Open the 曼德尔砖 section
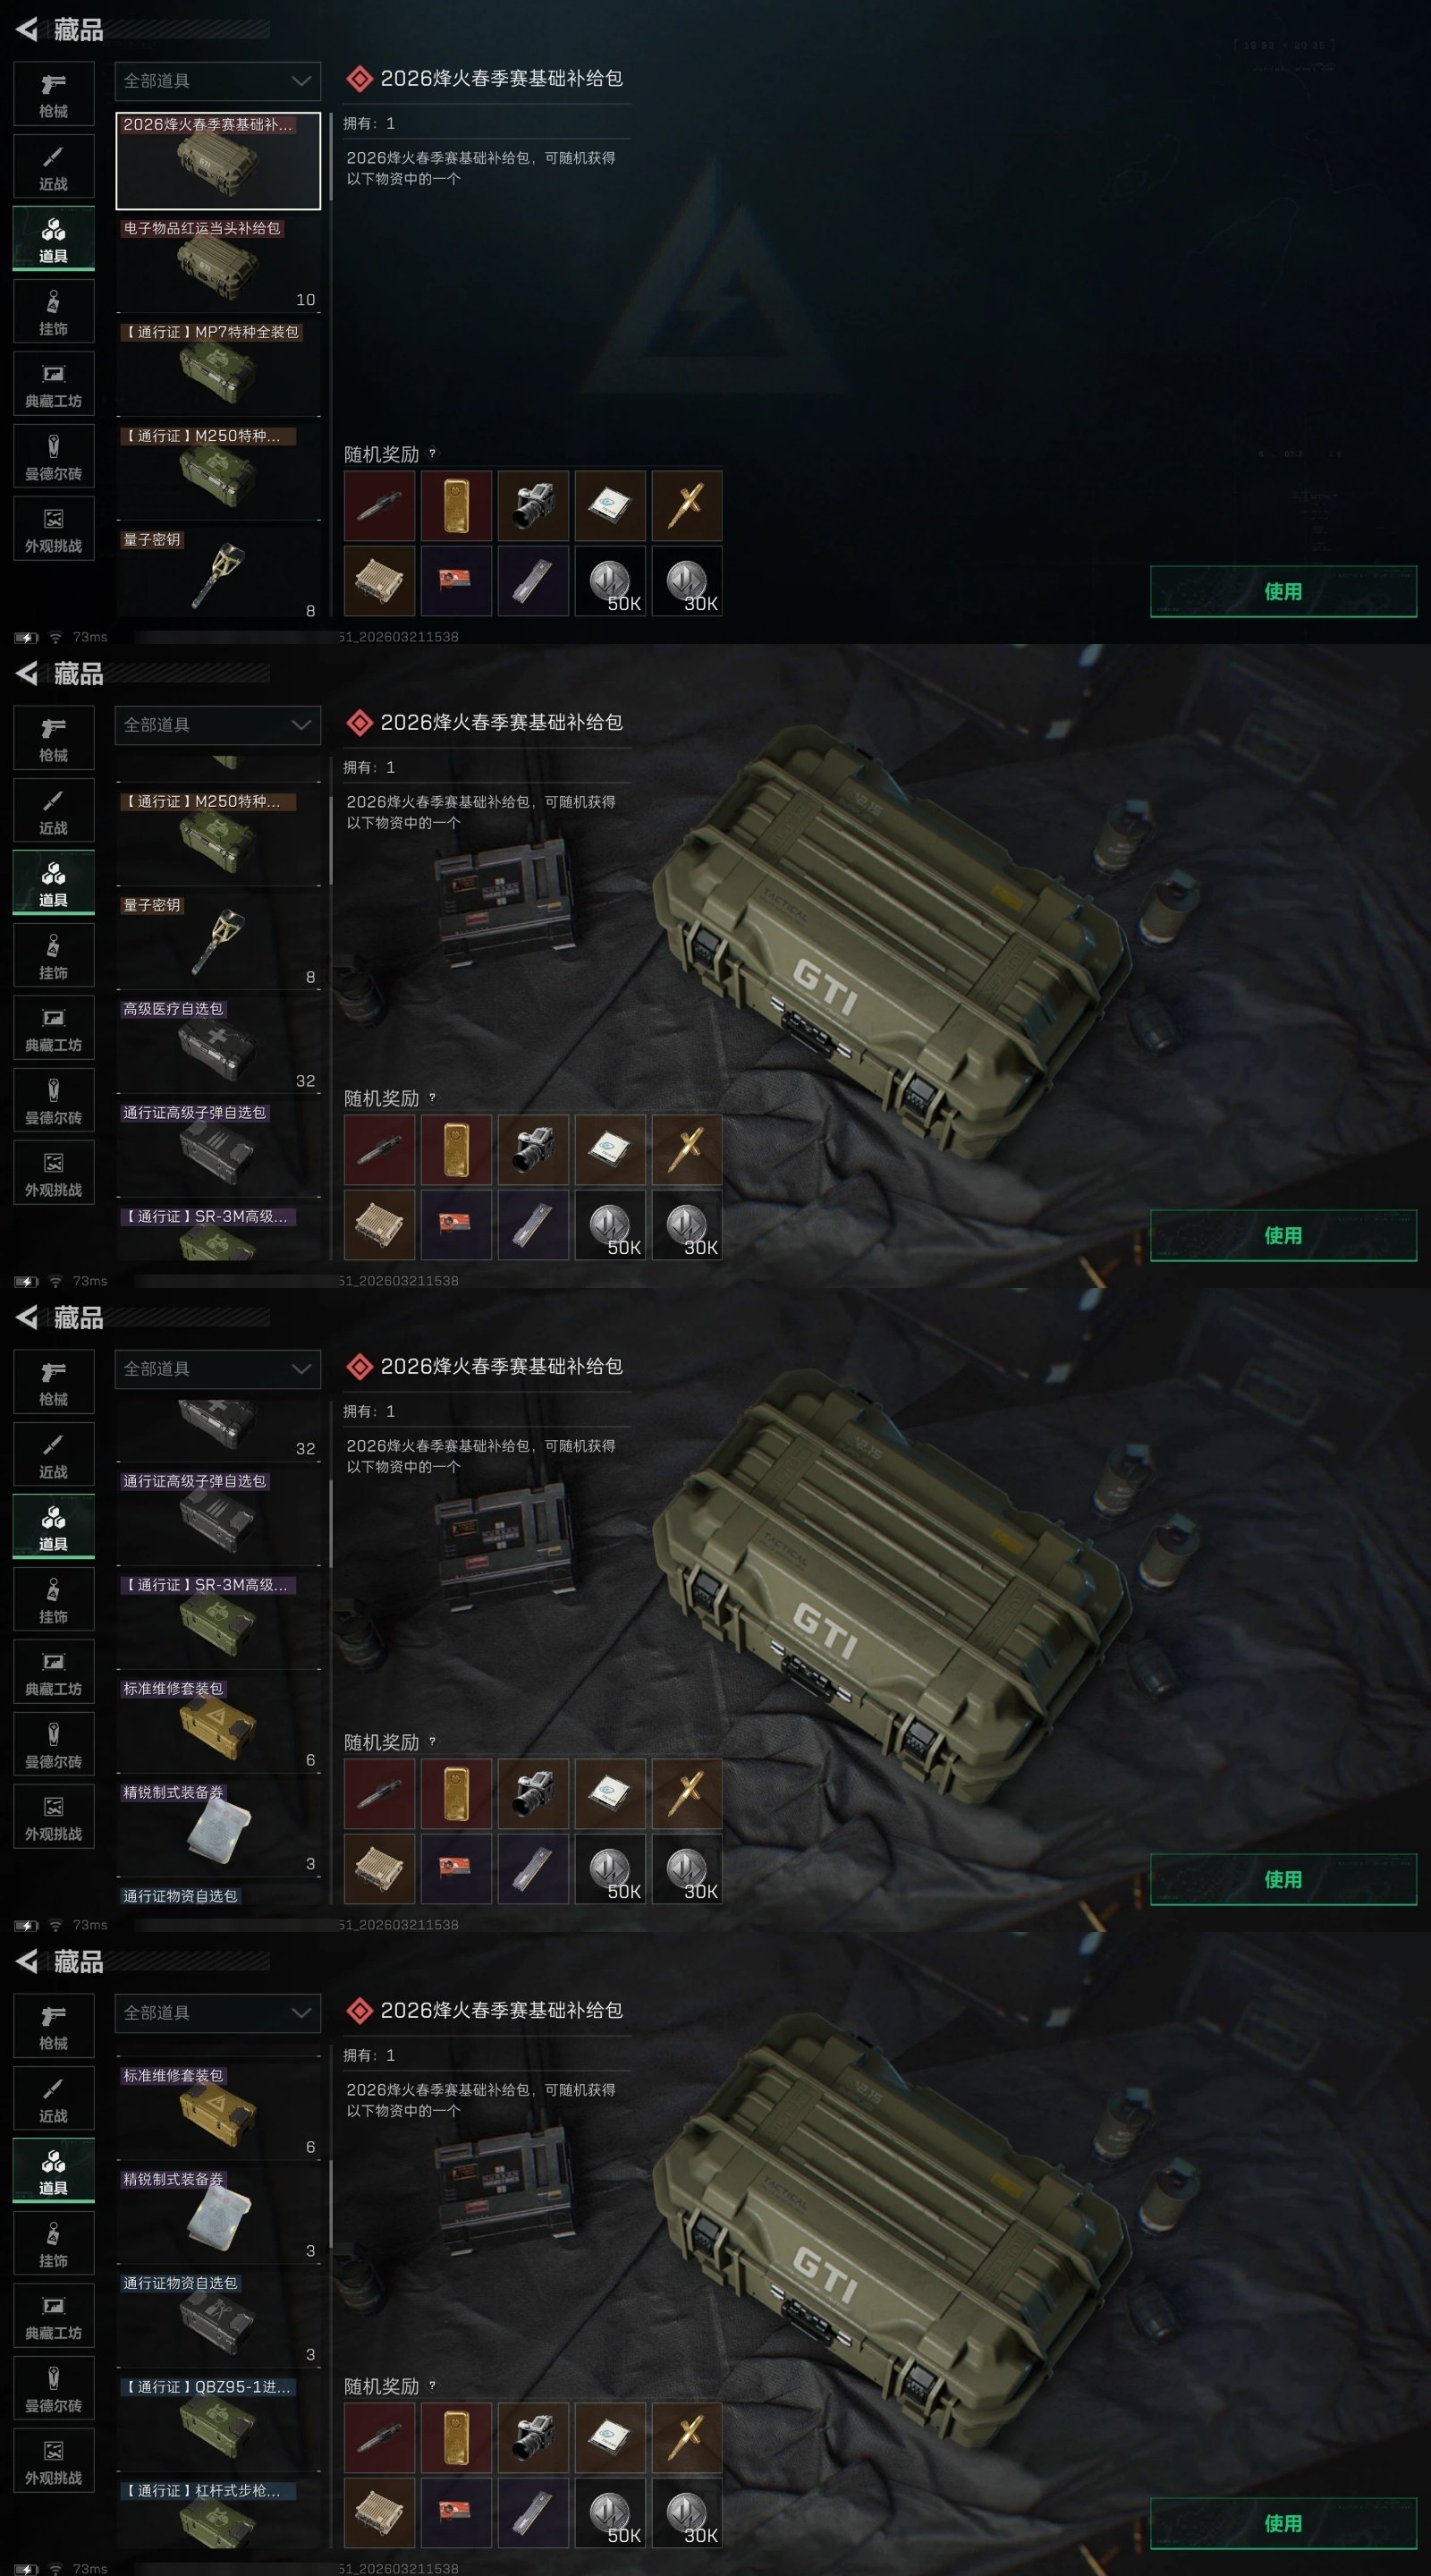Screen dimensions: 1431x2576 point(54,457)
